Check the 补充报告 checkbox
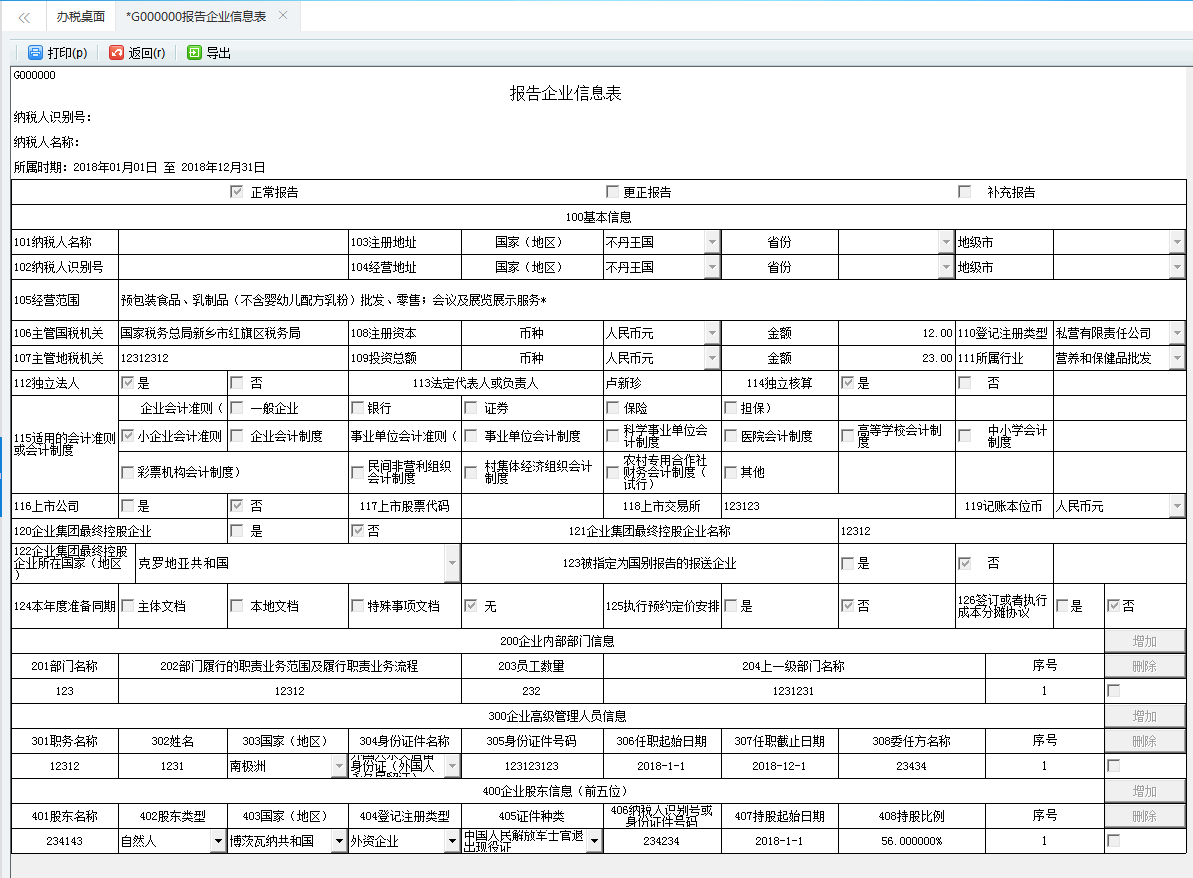The height and width of the screenshot is (878, 1193). [964, 191]
